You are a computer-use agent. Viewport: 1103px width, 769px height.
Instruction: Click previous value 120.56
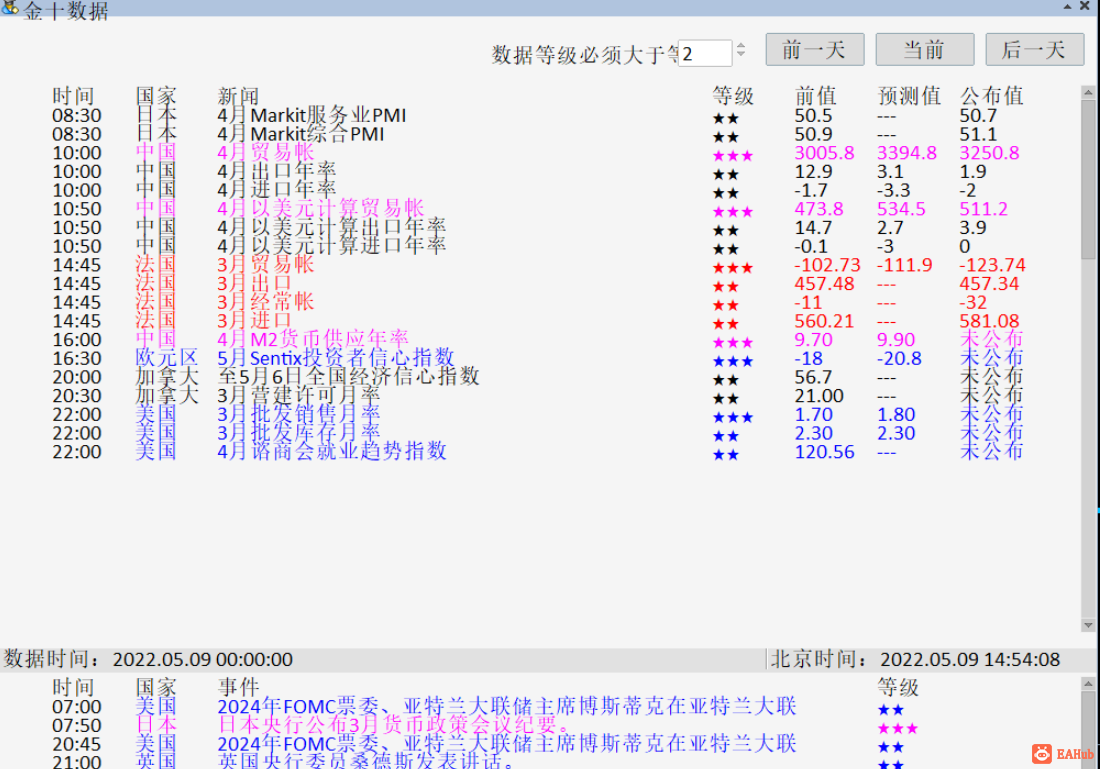[824, 452]
